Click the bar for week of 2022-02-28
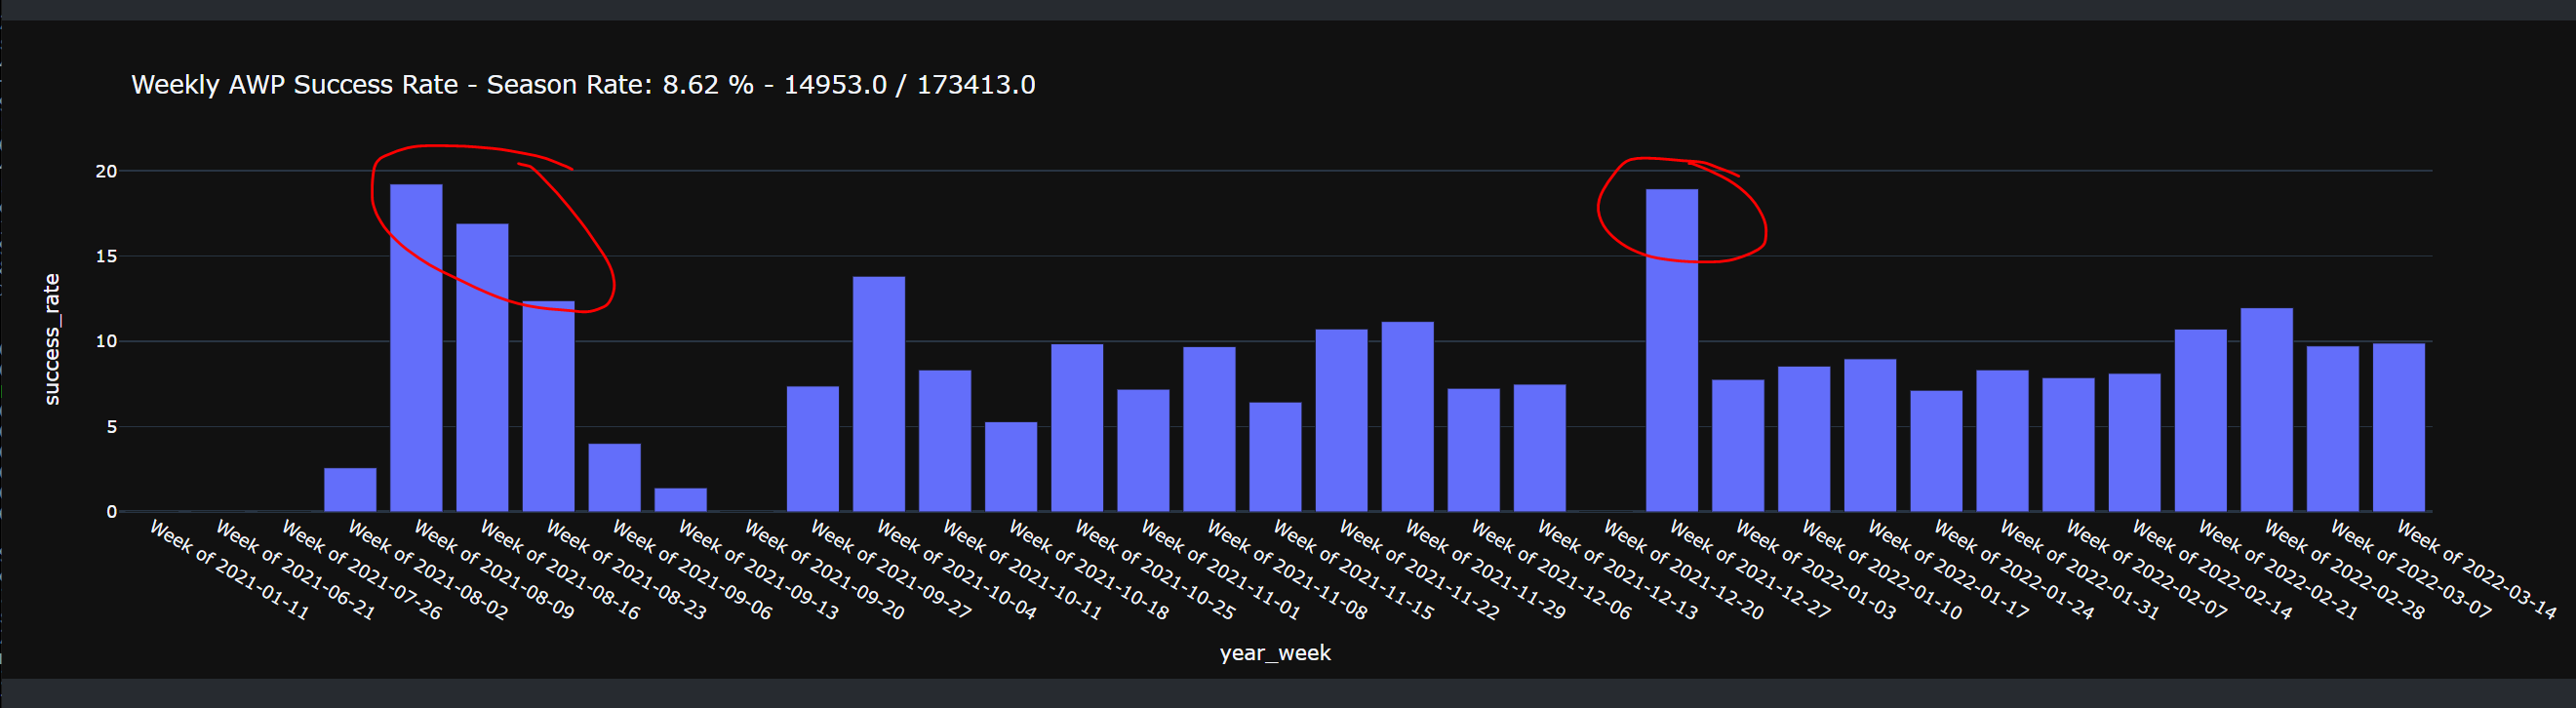The image size is (2576, 708). pyautogui.click(x=2266, y=410)
